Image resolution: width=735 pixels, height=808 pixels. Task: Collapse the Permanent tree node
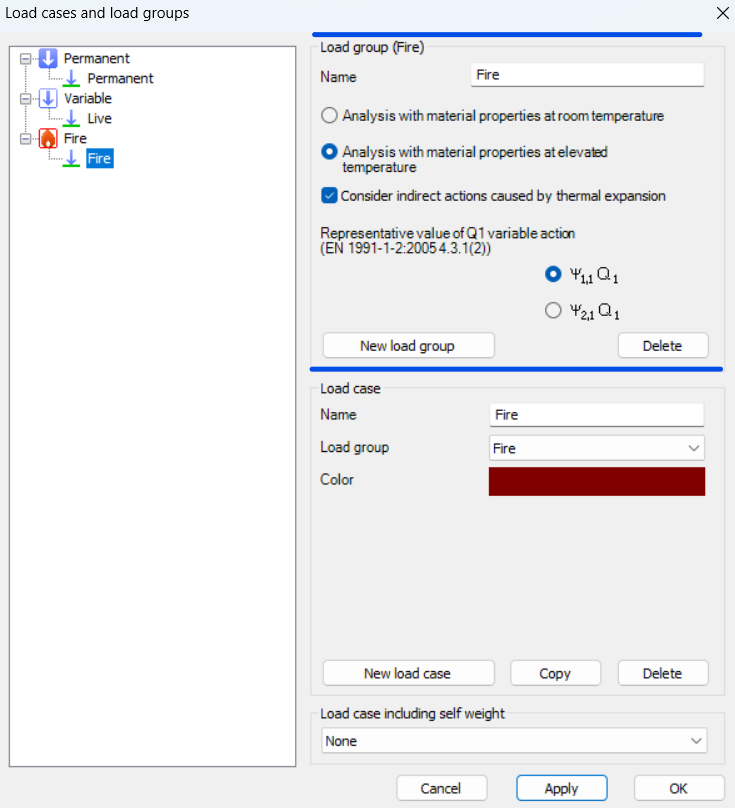25,59
